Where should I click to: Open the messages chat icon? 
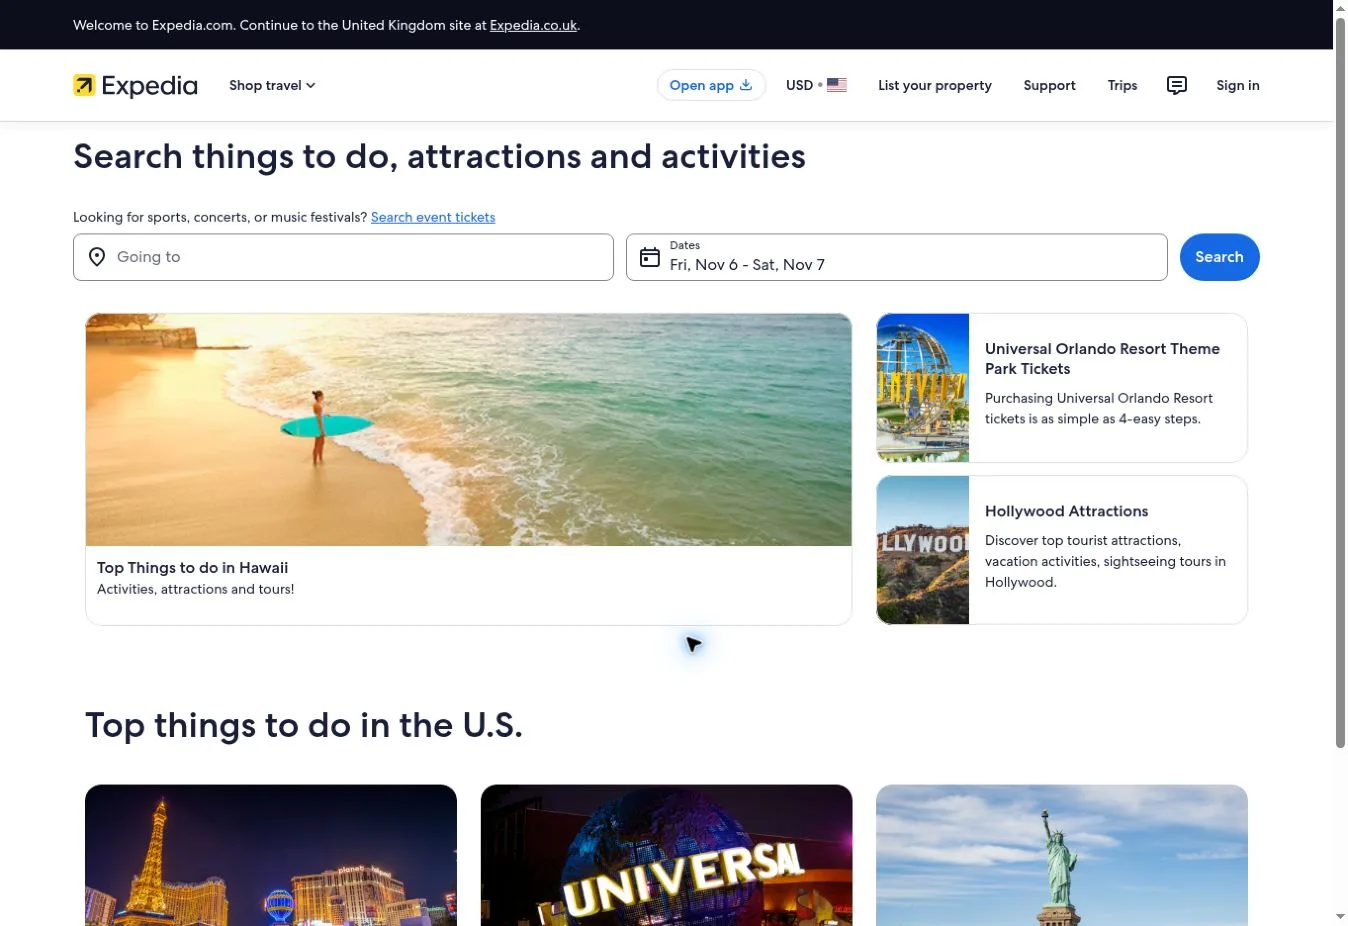[x=1177, y=86]
